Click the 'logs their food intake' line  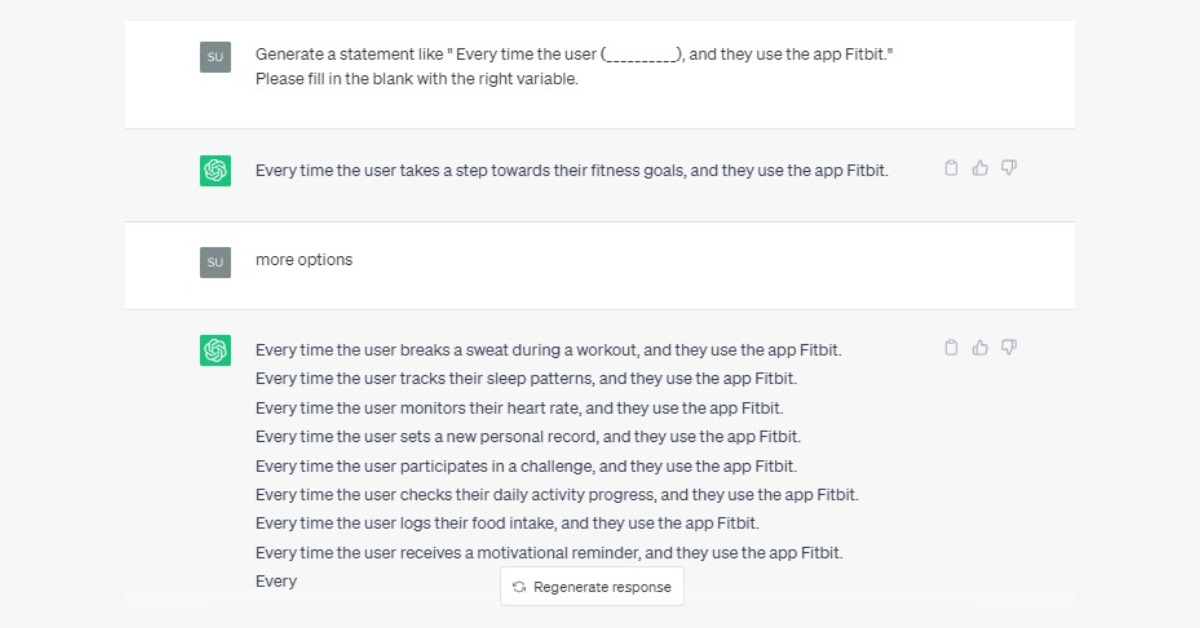click(x=507, y=523)
